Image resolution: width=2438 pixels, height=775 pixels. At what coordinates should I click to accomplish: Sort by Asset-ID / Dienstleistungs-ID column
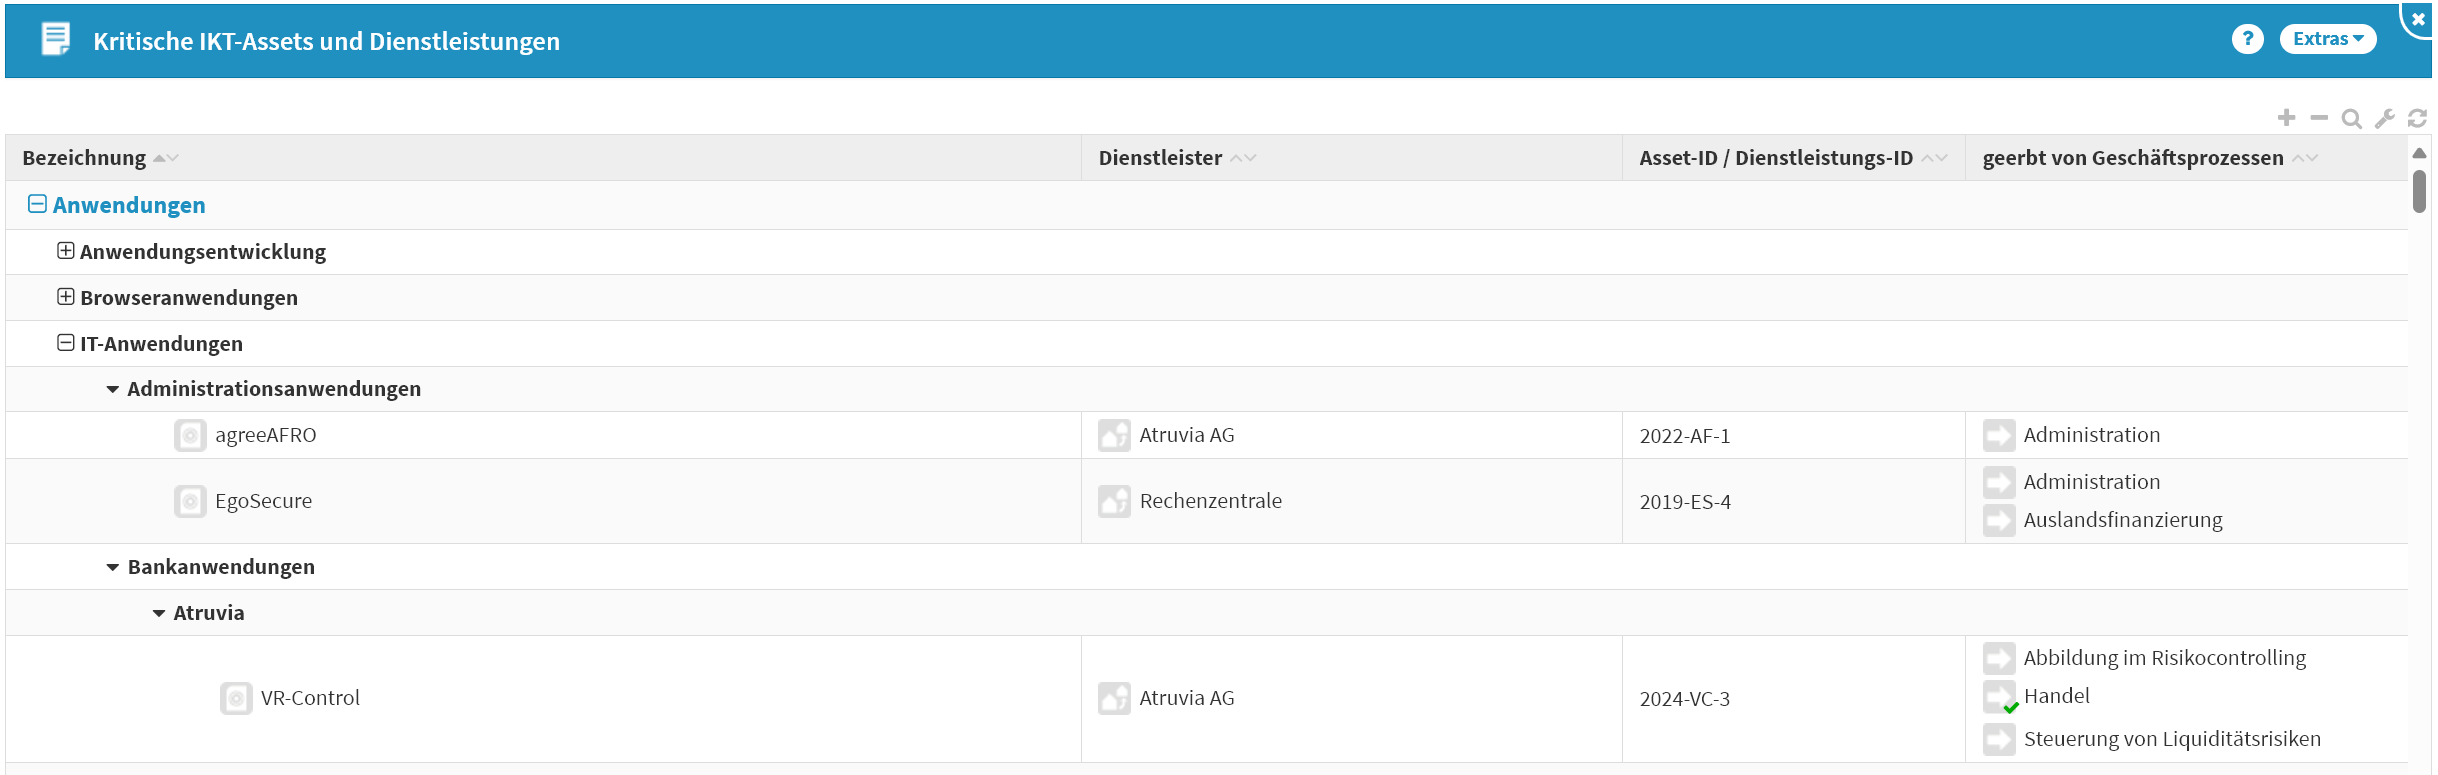pyautogui.click(x=1775, y=158)
